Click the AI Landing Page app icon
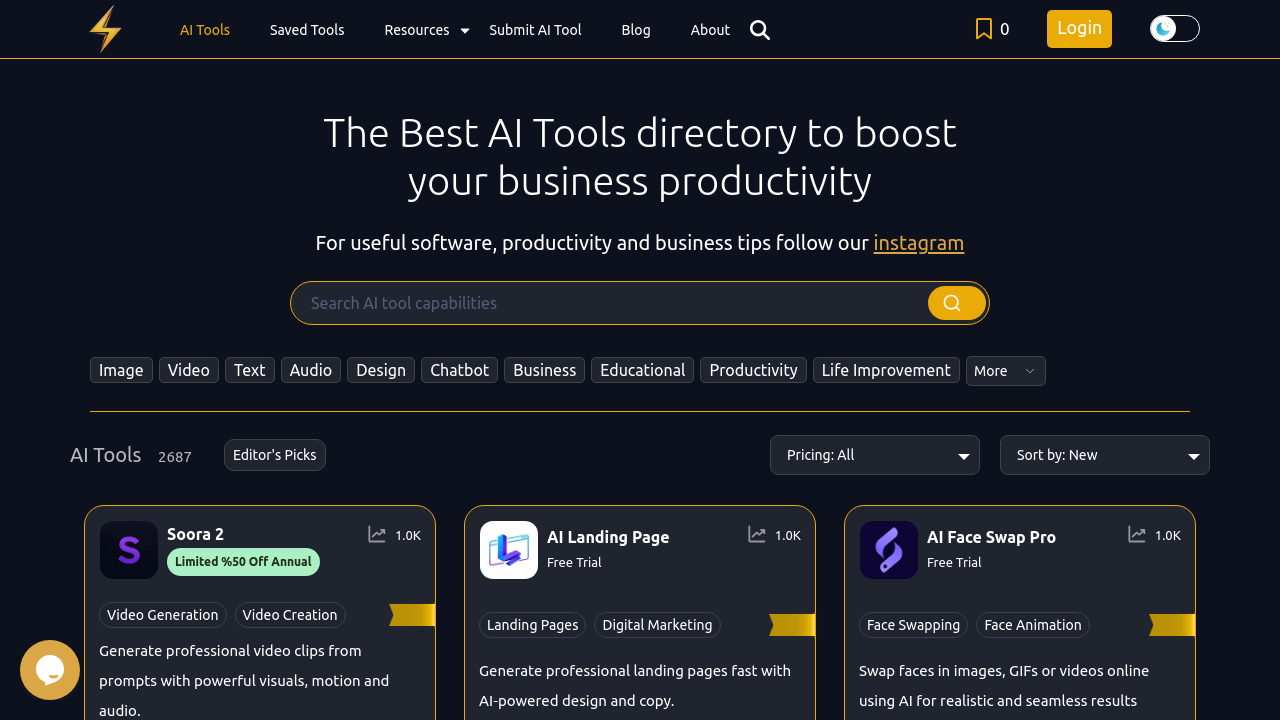1280x720 pixels. 509,550
